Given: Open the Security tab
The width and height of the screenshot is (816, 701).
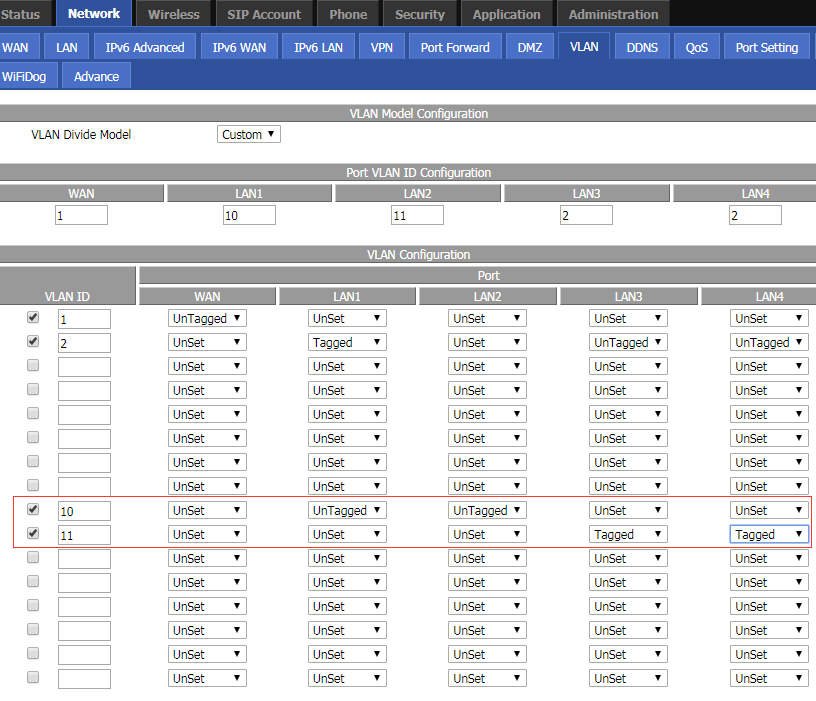Looking at the screenshot, I should [x=419, y=14].
